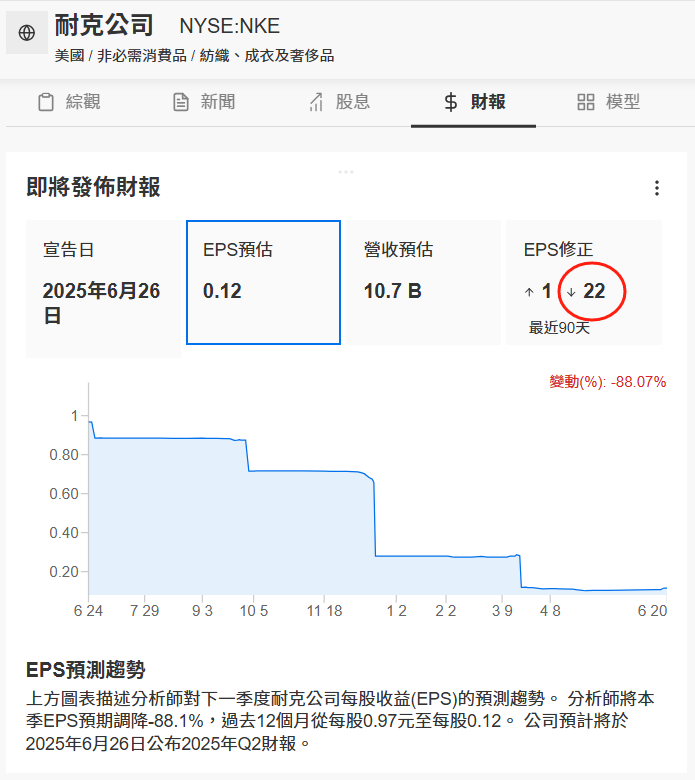Switch to the 新聞 news tab
The width and height of the screenshot is (695, 780).
point(204,102)
